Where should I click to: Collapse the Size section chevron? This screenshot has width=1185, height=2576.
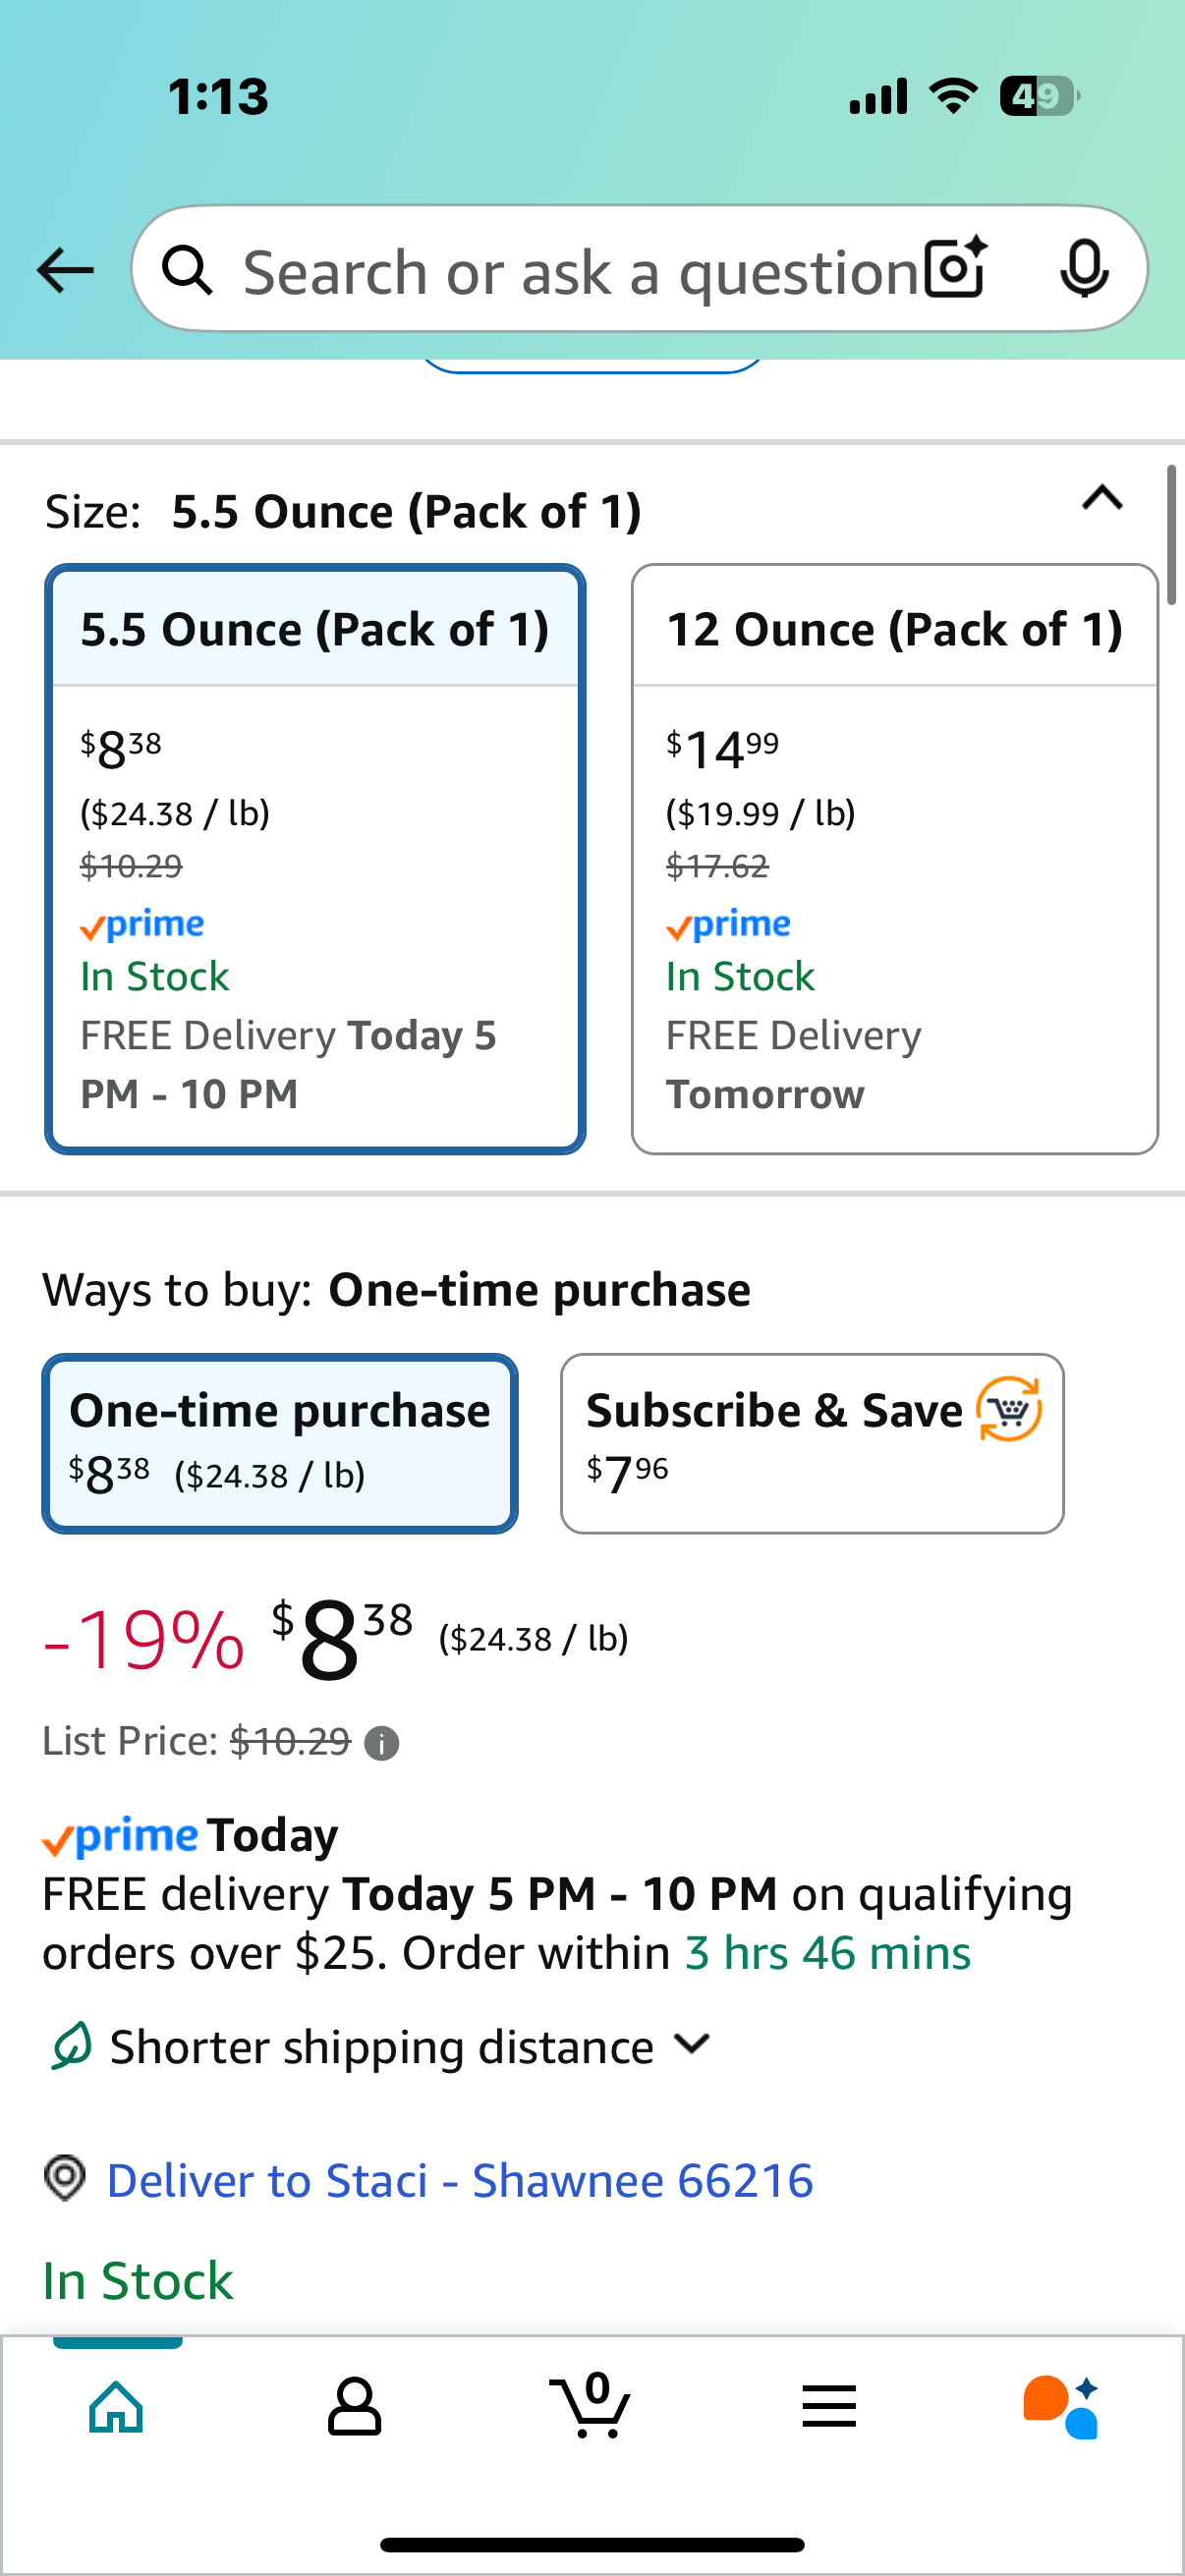click(1102, 498)
